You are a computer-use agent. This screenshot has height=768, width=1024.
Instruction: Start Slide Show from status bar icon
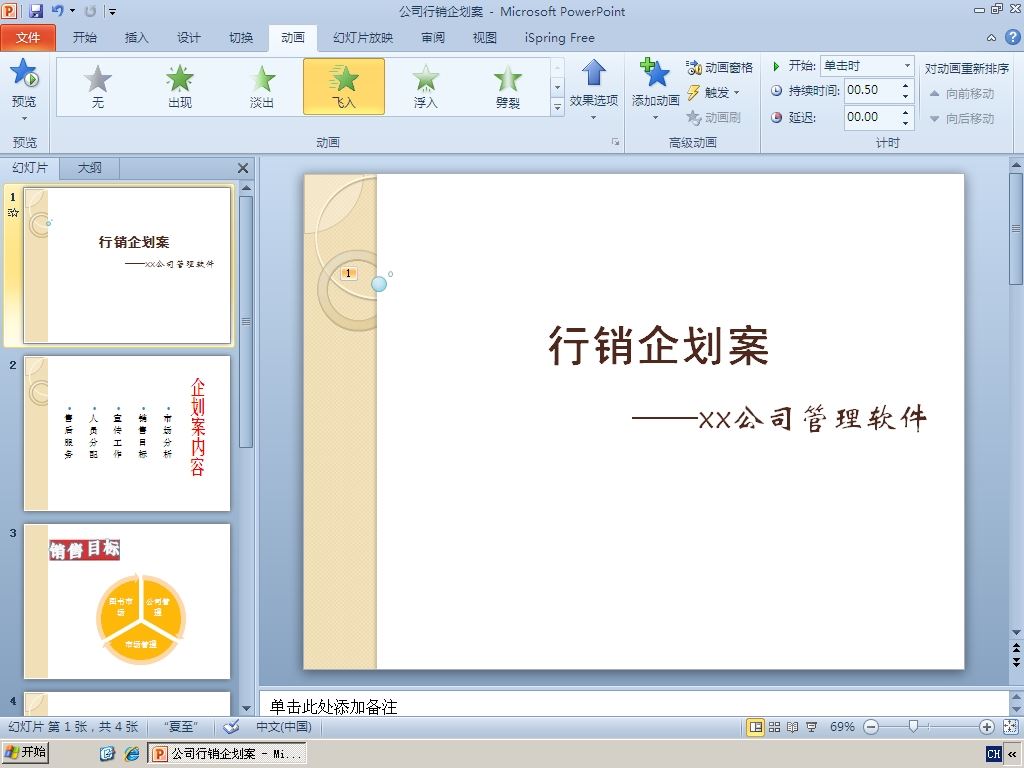click(x=811, y=727)
